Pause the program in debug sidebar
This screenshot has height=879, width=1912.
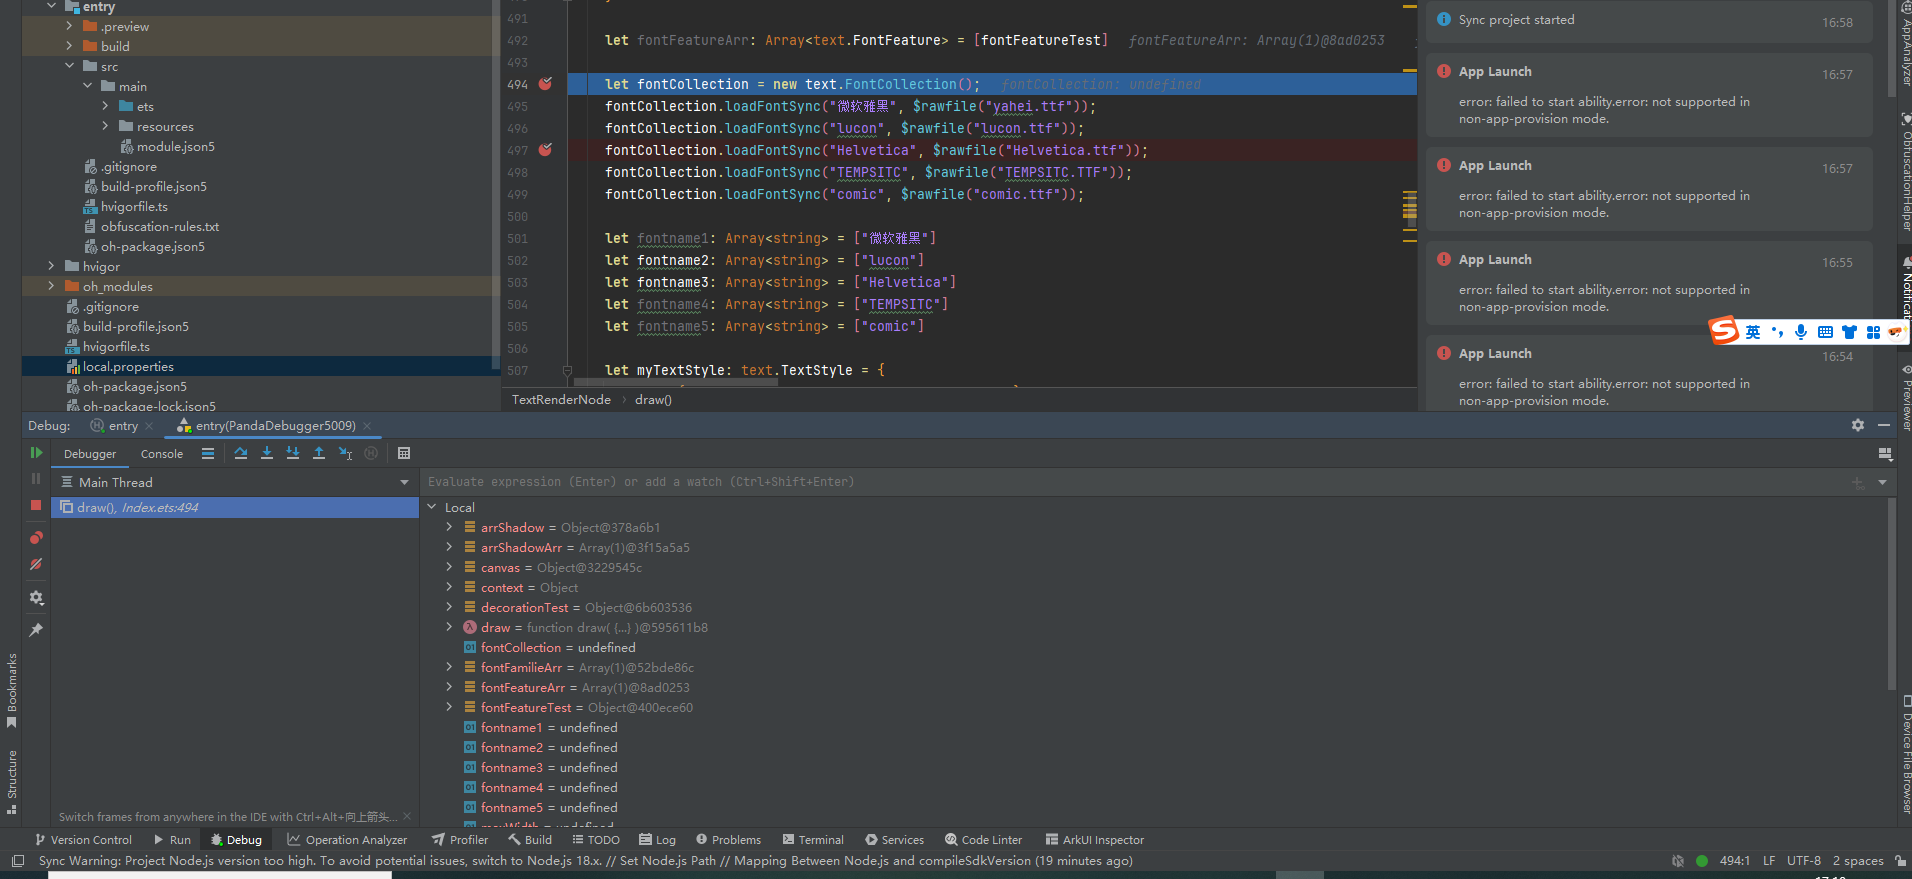[x=36, y=479]
